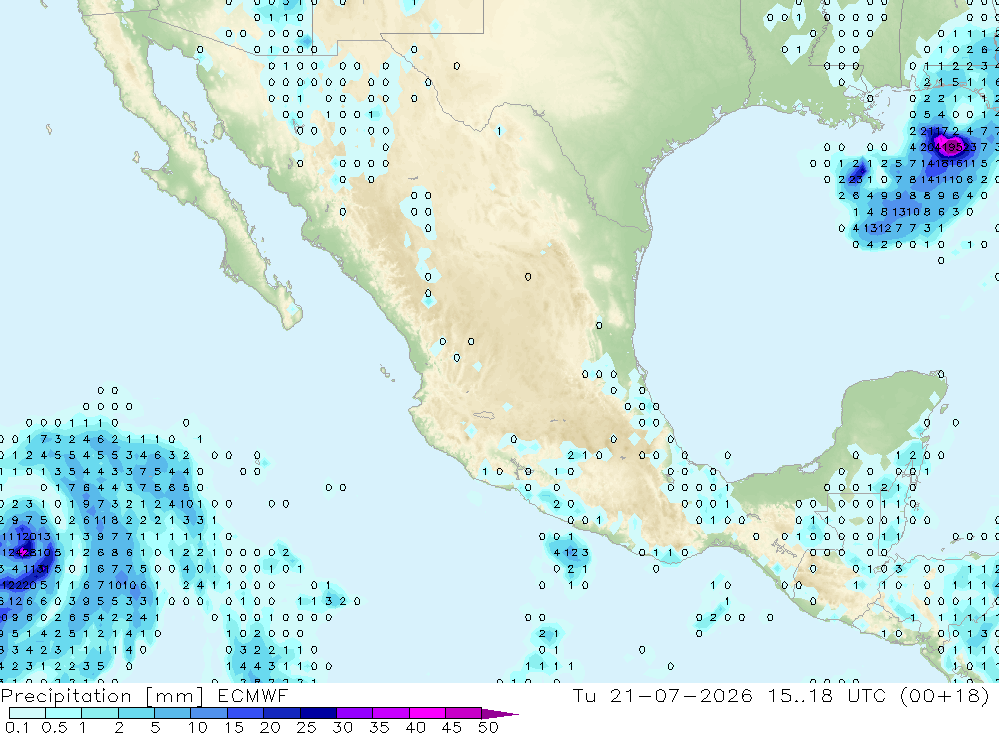1000x733 pixels.
Task: Click the "[mm]" unit label
Action: 174,696
